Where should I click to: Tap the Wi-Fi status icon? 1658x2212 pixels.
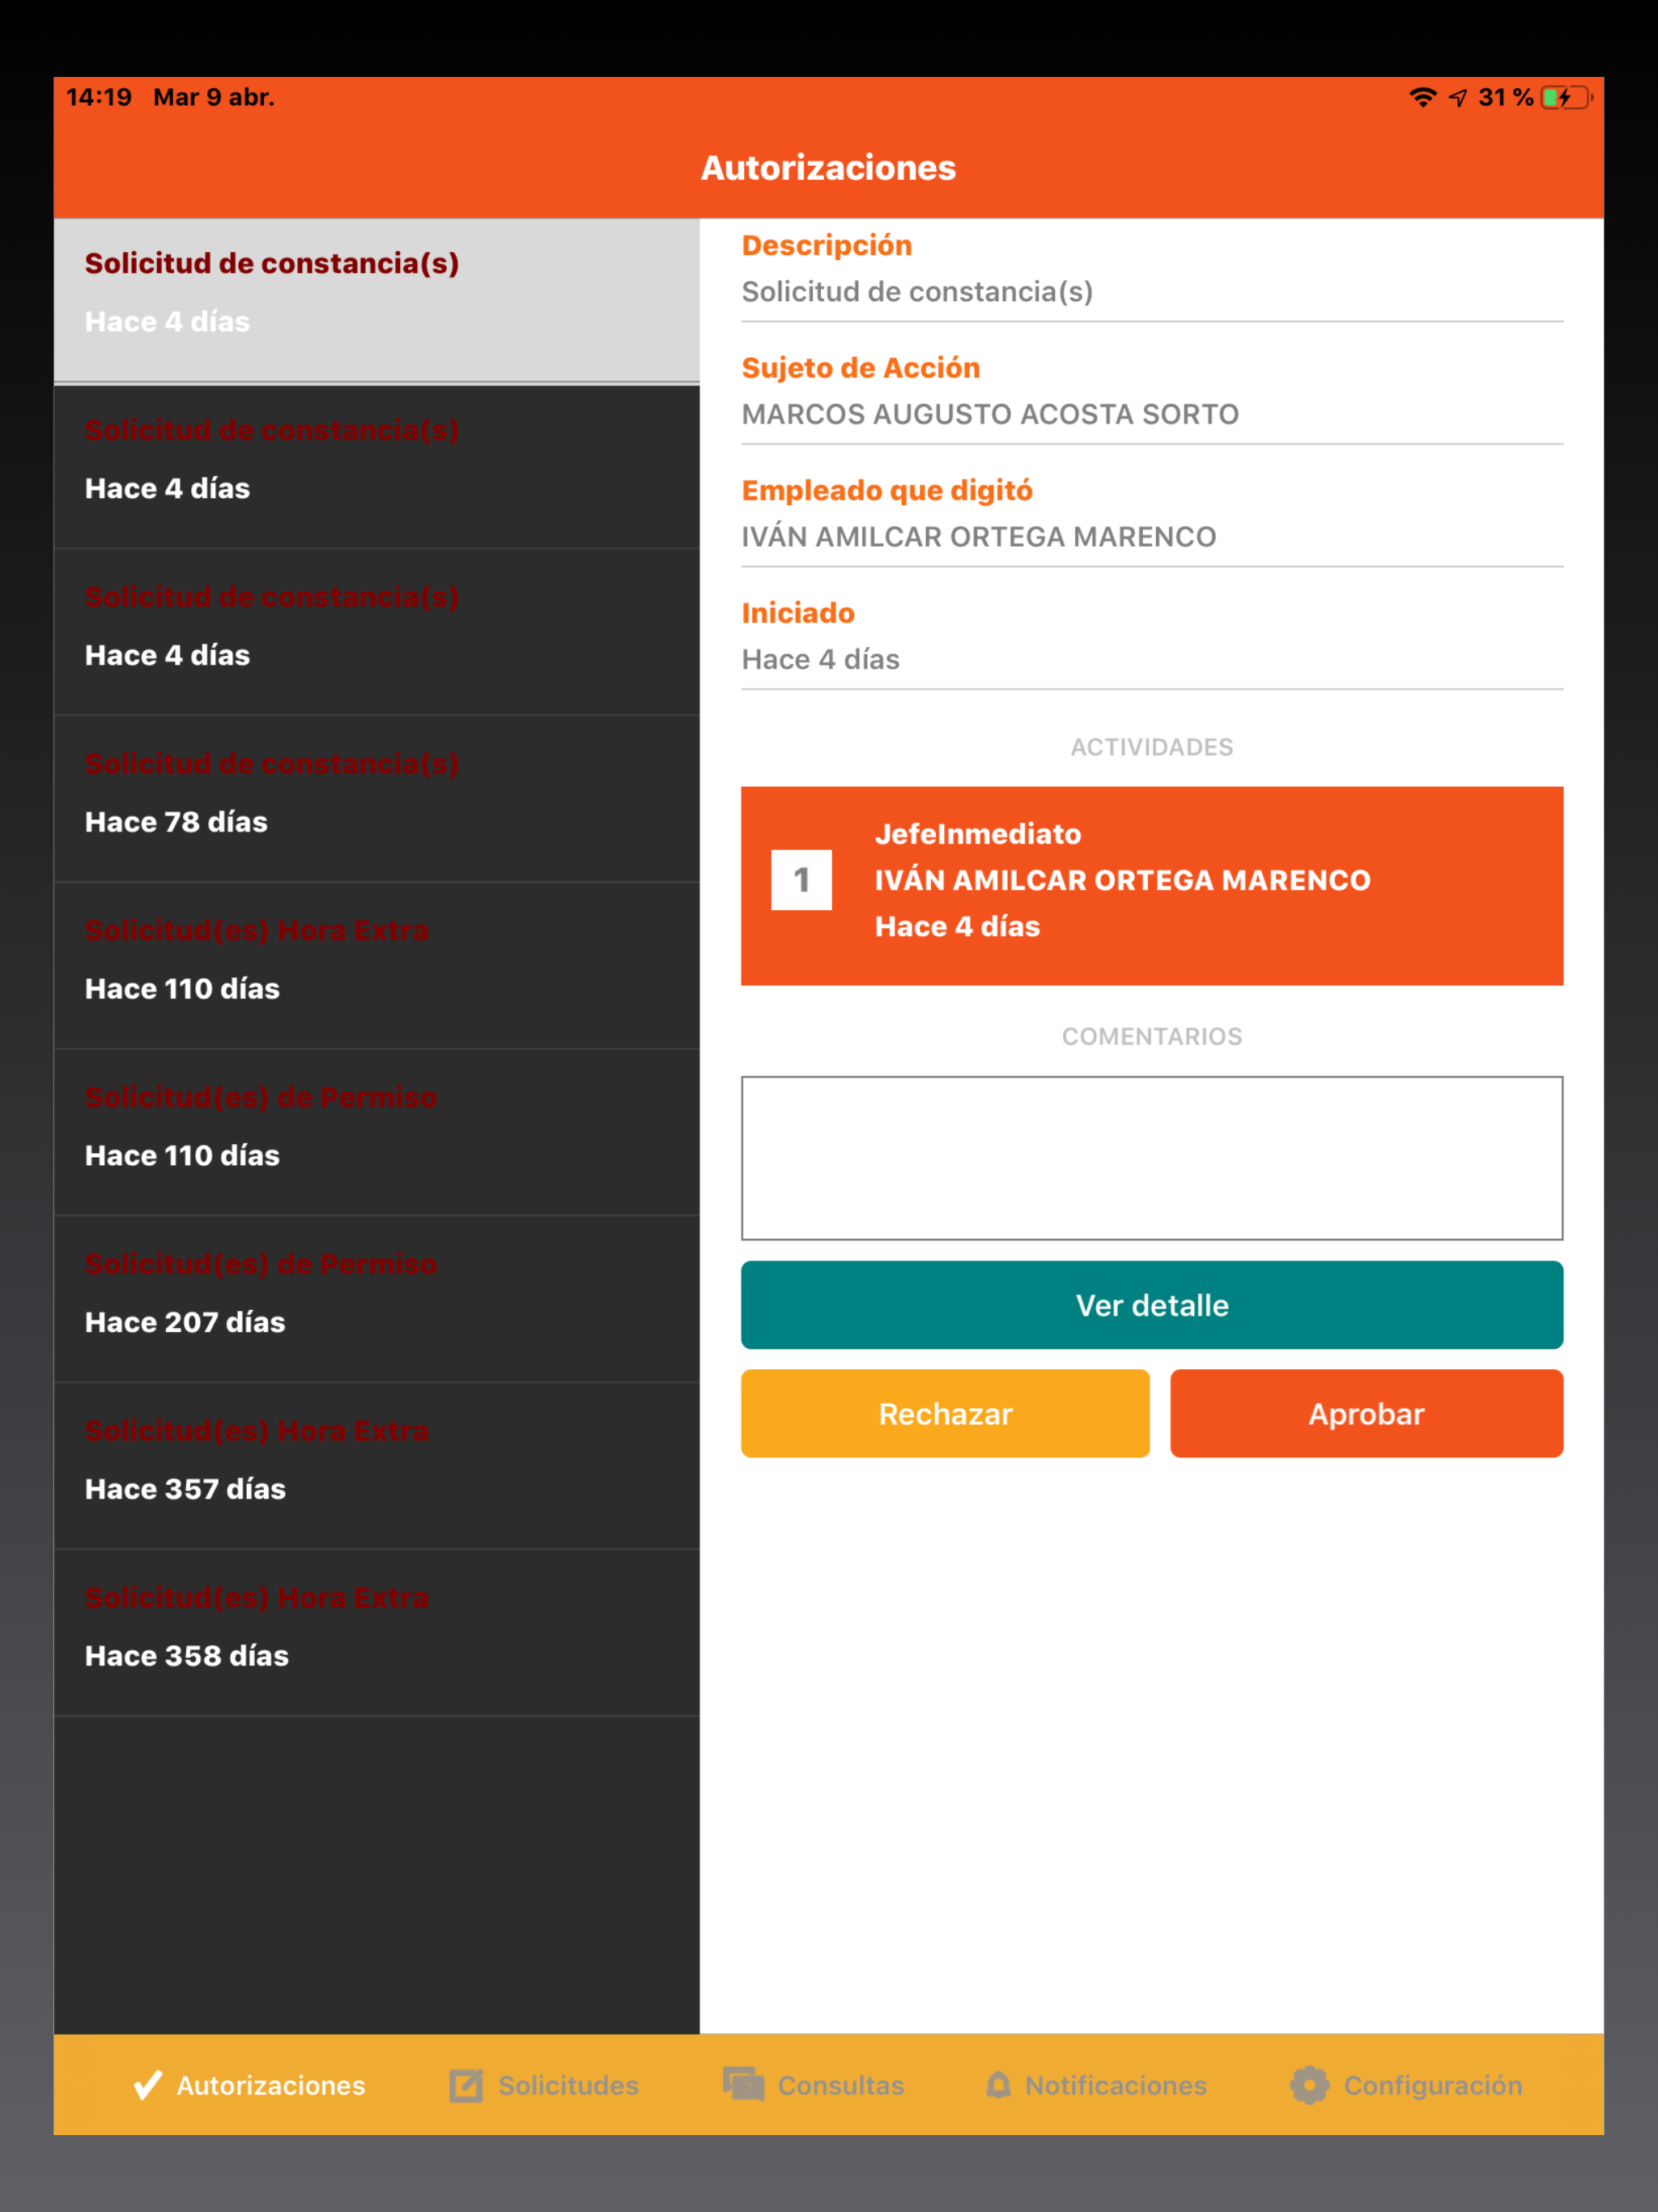1422,97
